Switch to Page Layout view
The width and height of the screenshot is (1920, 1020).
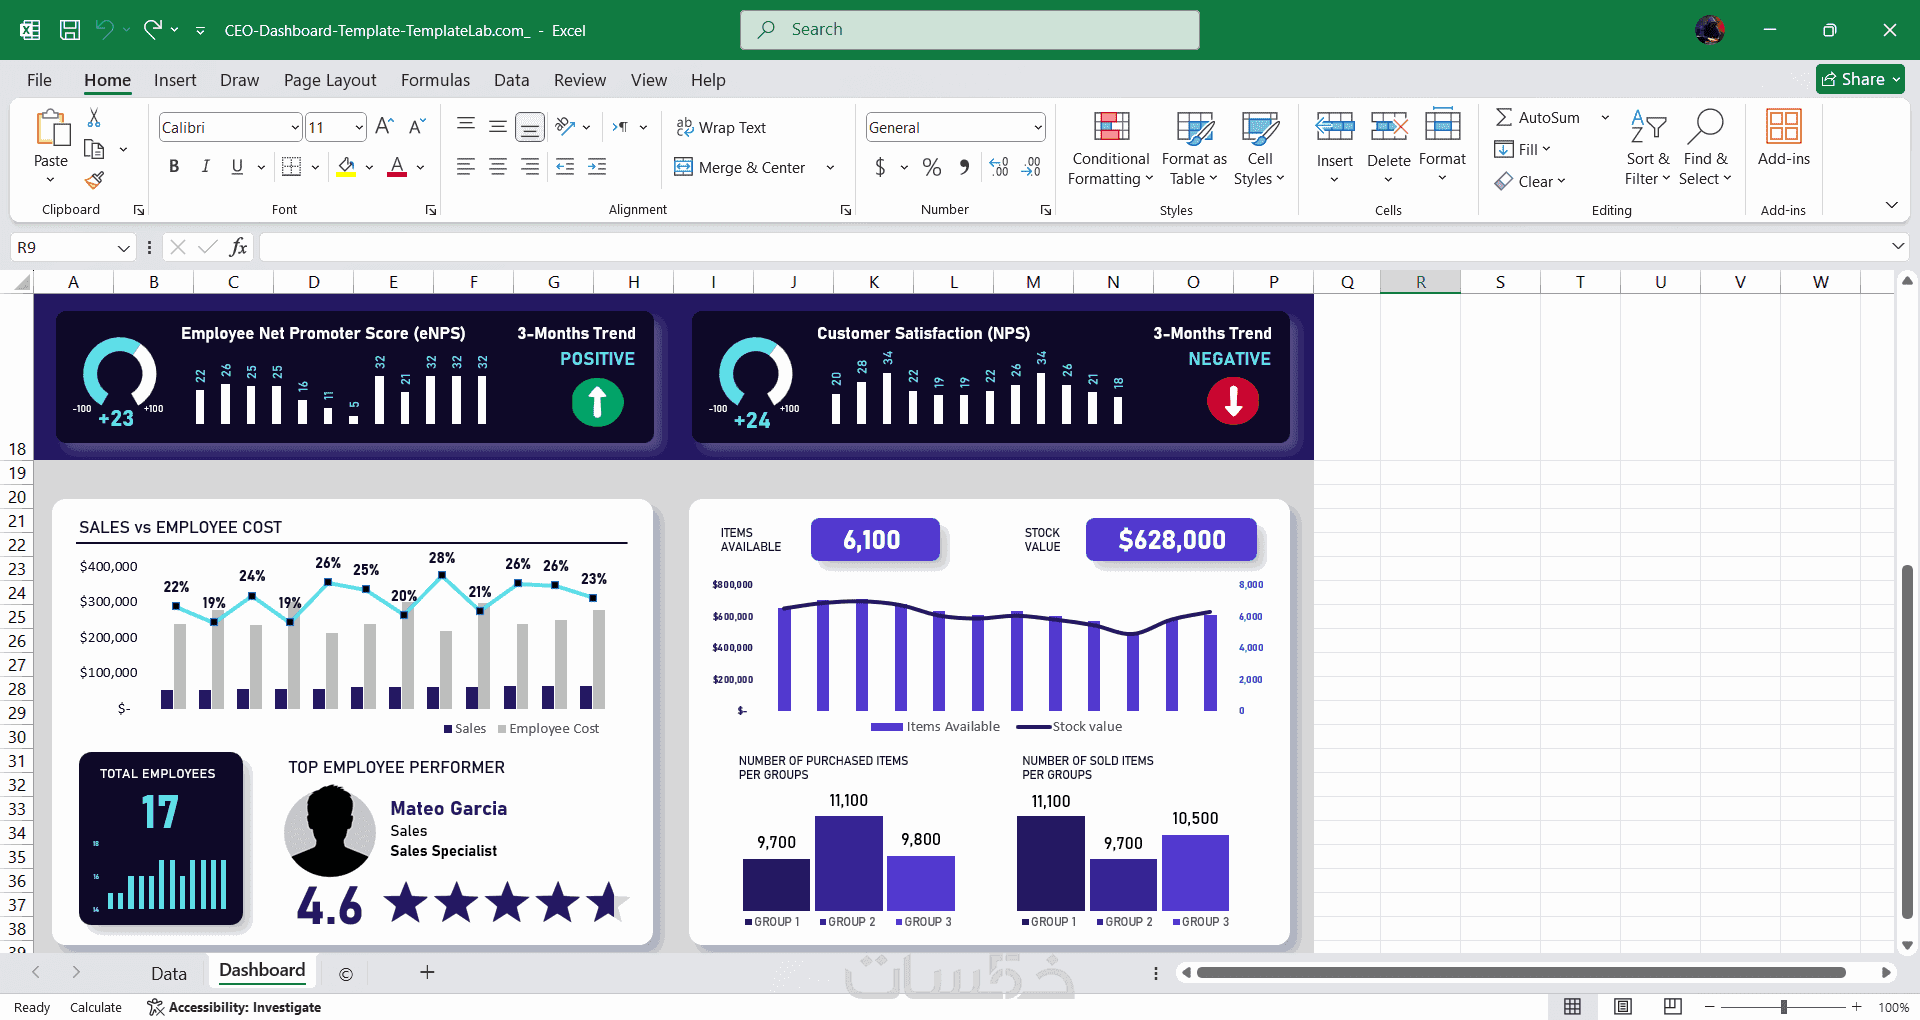coord(1623,1006)
